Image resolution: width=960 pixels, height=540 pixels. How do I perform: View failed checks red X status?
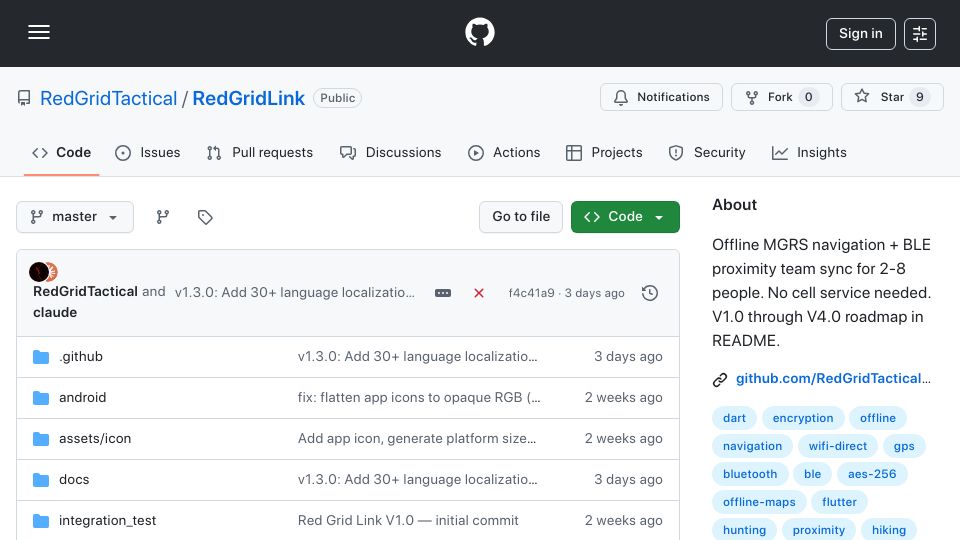click(479, 293)
